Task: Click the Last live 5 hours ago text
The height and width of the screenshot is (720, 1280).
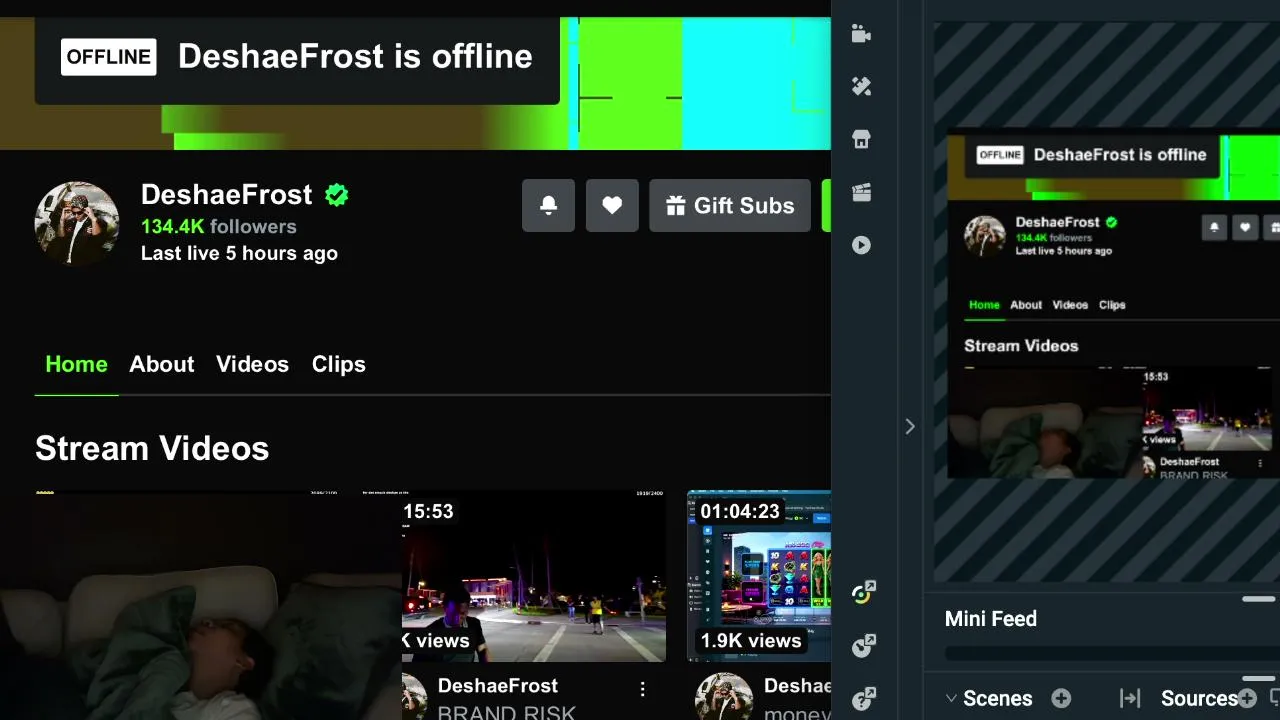Action: (x=239, y=253)
